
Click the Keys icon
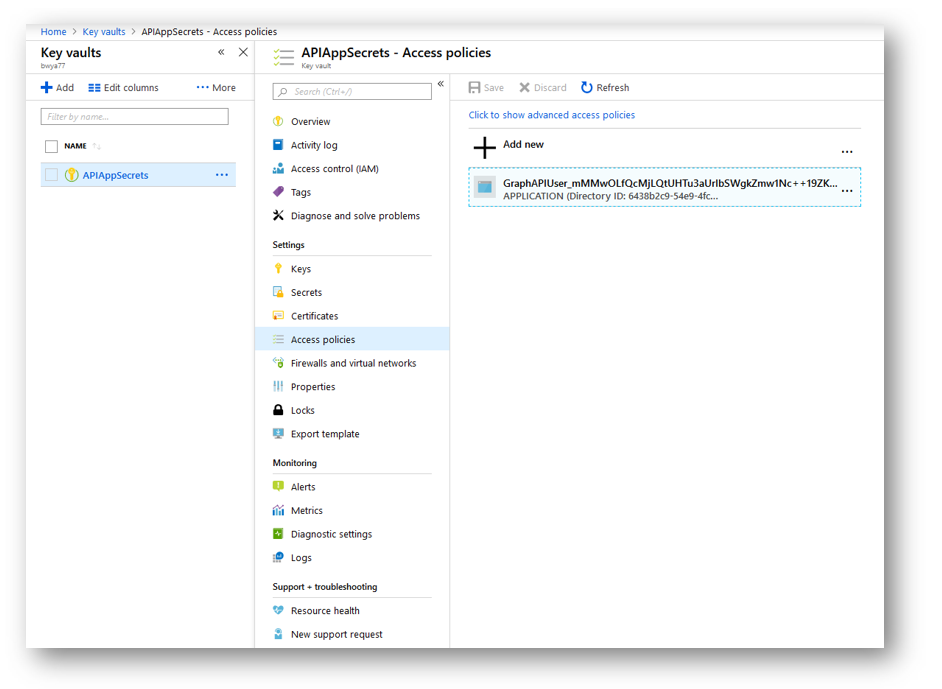tap(278, 269)
